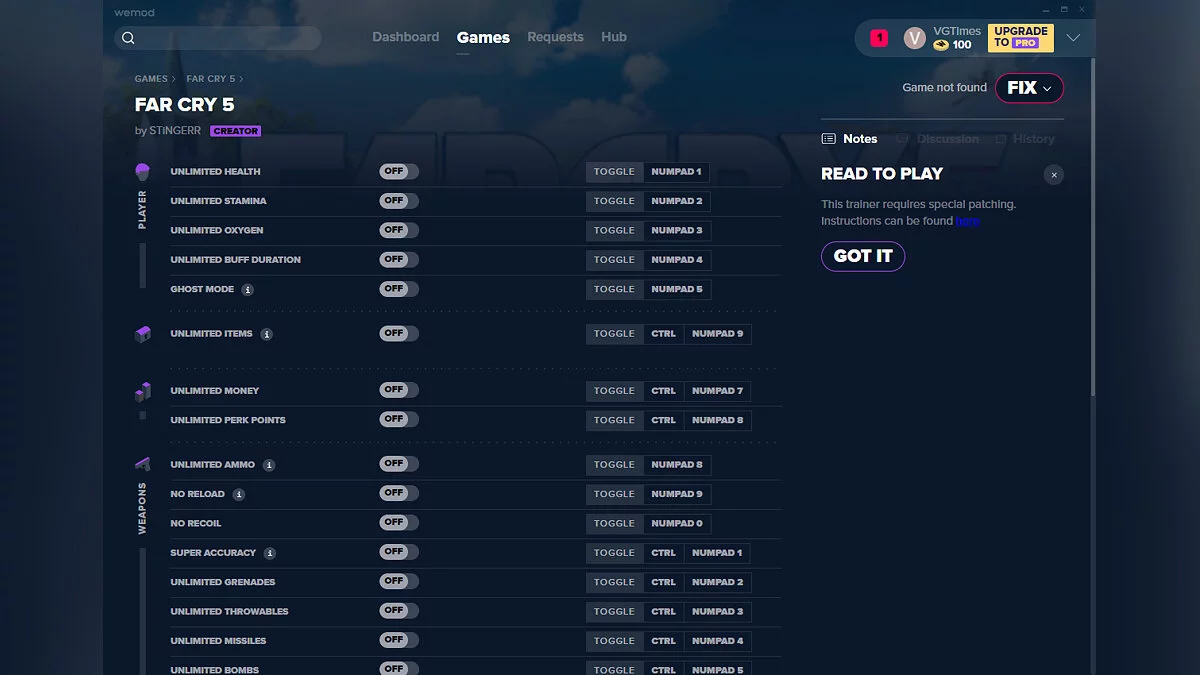This screenshot has height=675, width=1200.
Task: Turn on the No Recoil switch
Action: [398, 523]
